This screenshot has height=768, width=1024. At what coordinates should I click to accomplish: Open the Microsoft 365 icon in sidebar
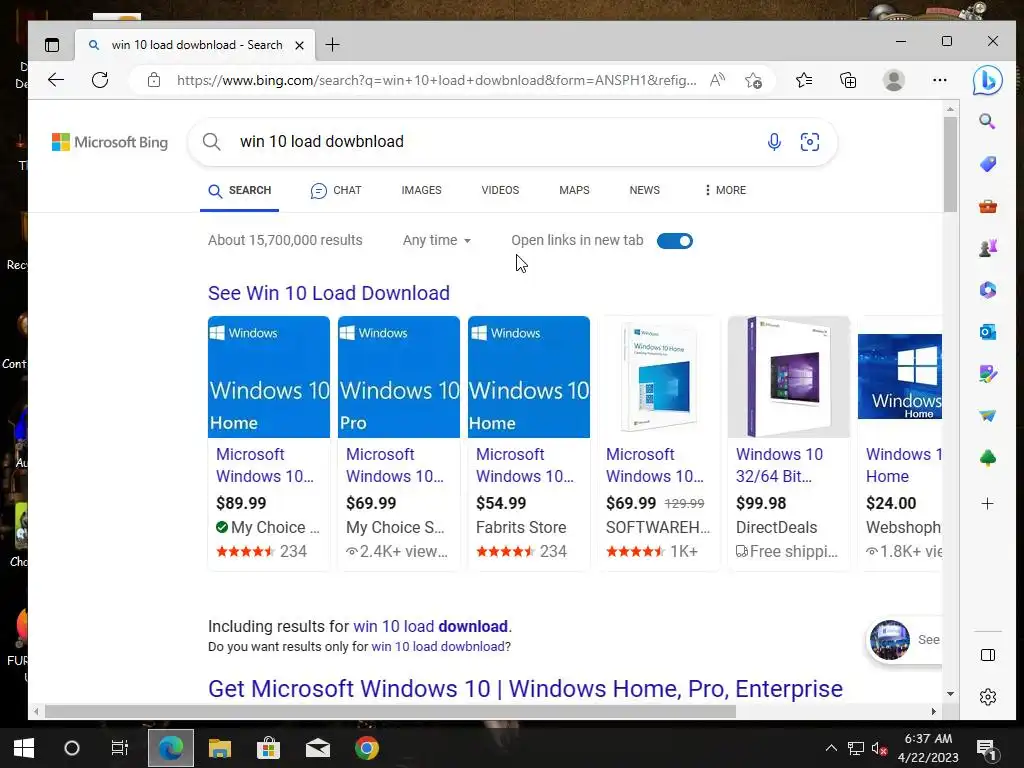pos(987,289)
